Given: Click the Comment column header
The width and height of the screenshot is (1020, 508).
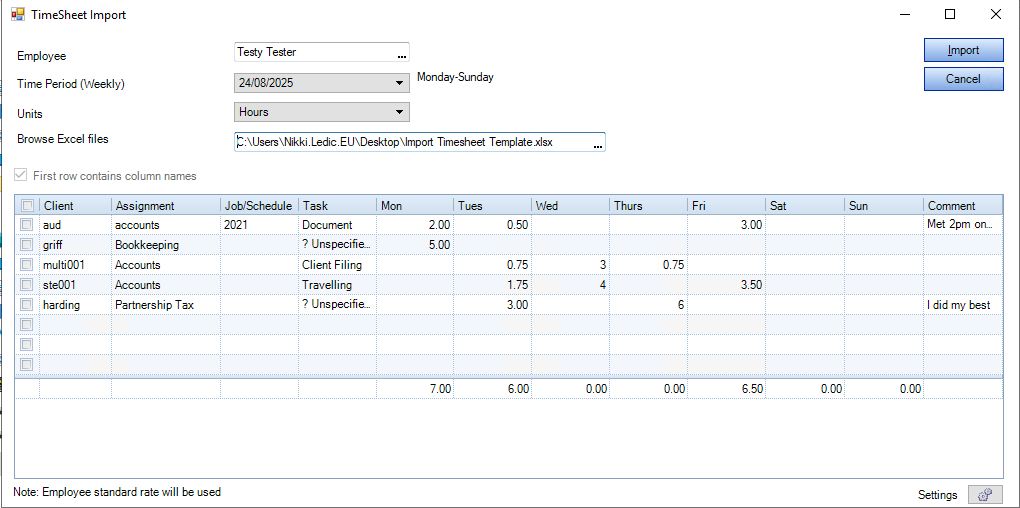Looking at the screenshot, I should point(963,206).
